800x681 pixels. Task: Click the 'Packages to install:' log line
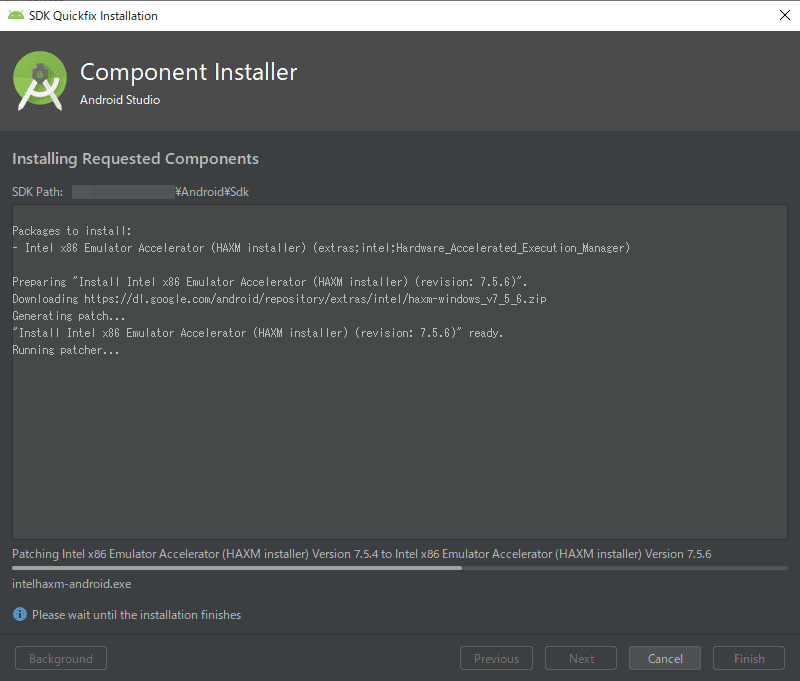pos(72,231)
